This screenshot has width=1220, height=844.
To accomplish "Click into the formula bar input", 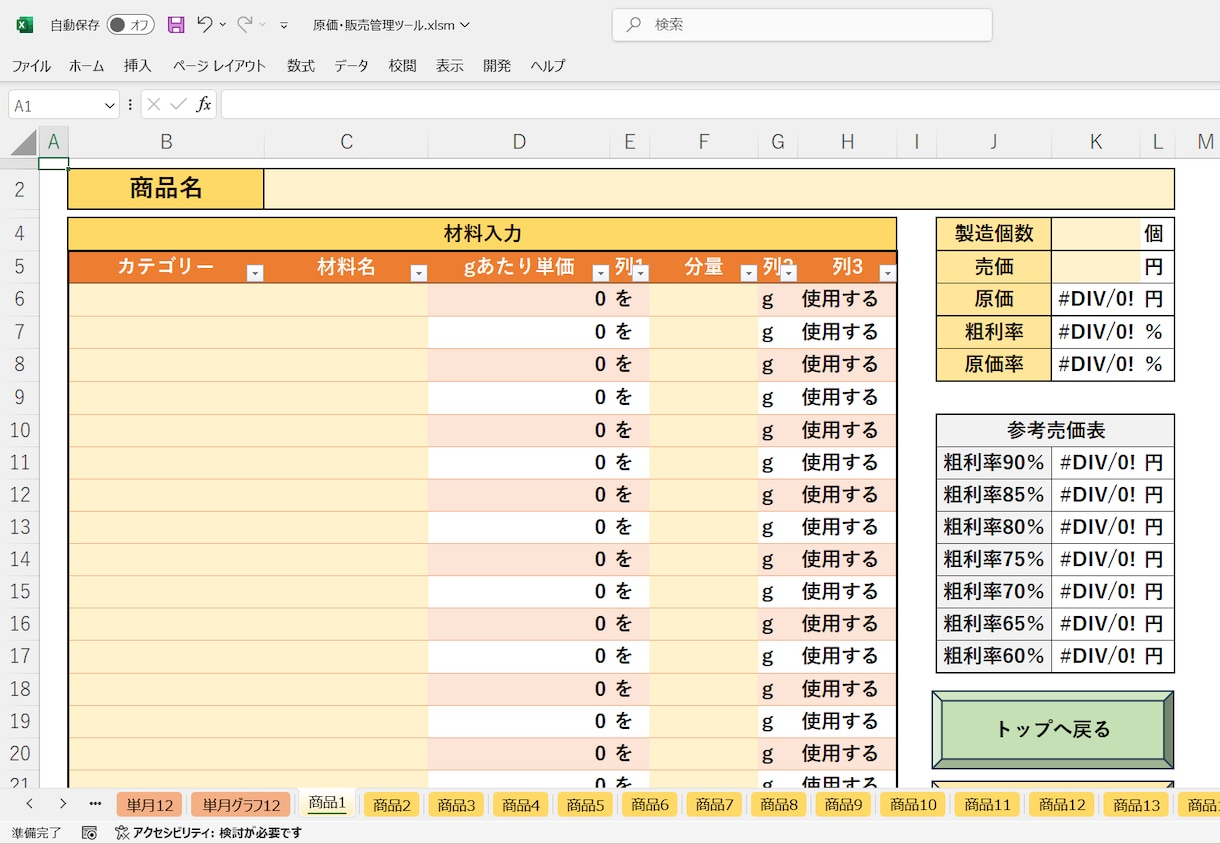I will 720,104.
